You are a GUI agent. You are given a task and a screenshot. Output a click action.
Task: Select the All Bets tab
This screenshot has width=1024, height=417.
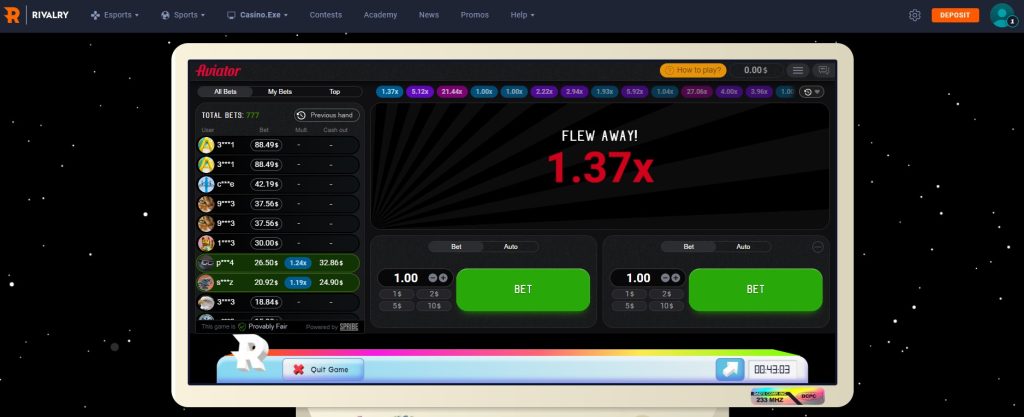coord(225,92)
